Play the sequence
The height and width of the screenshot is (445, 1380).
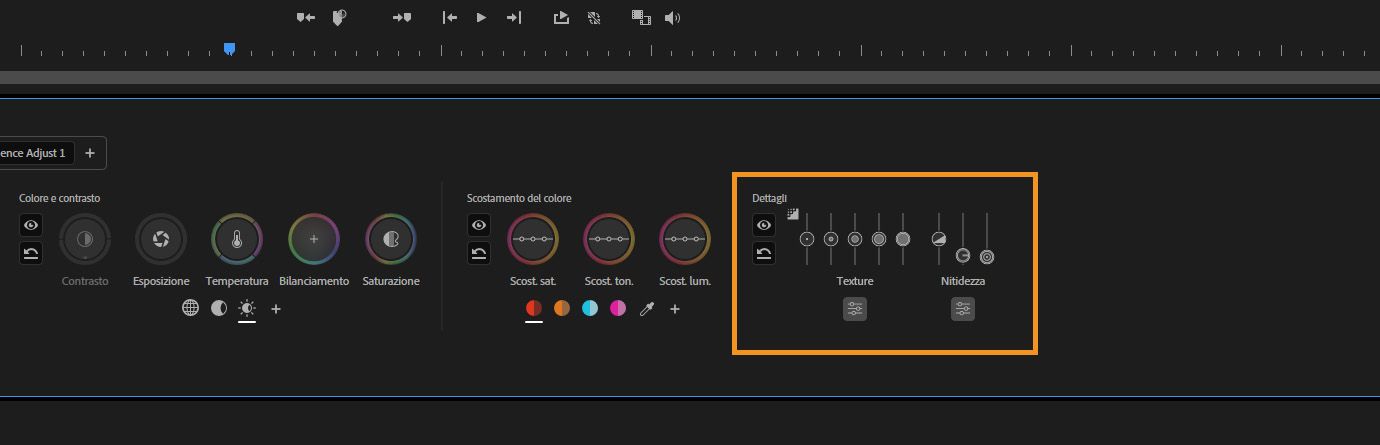click(x=481, y=18)
